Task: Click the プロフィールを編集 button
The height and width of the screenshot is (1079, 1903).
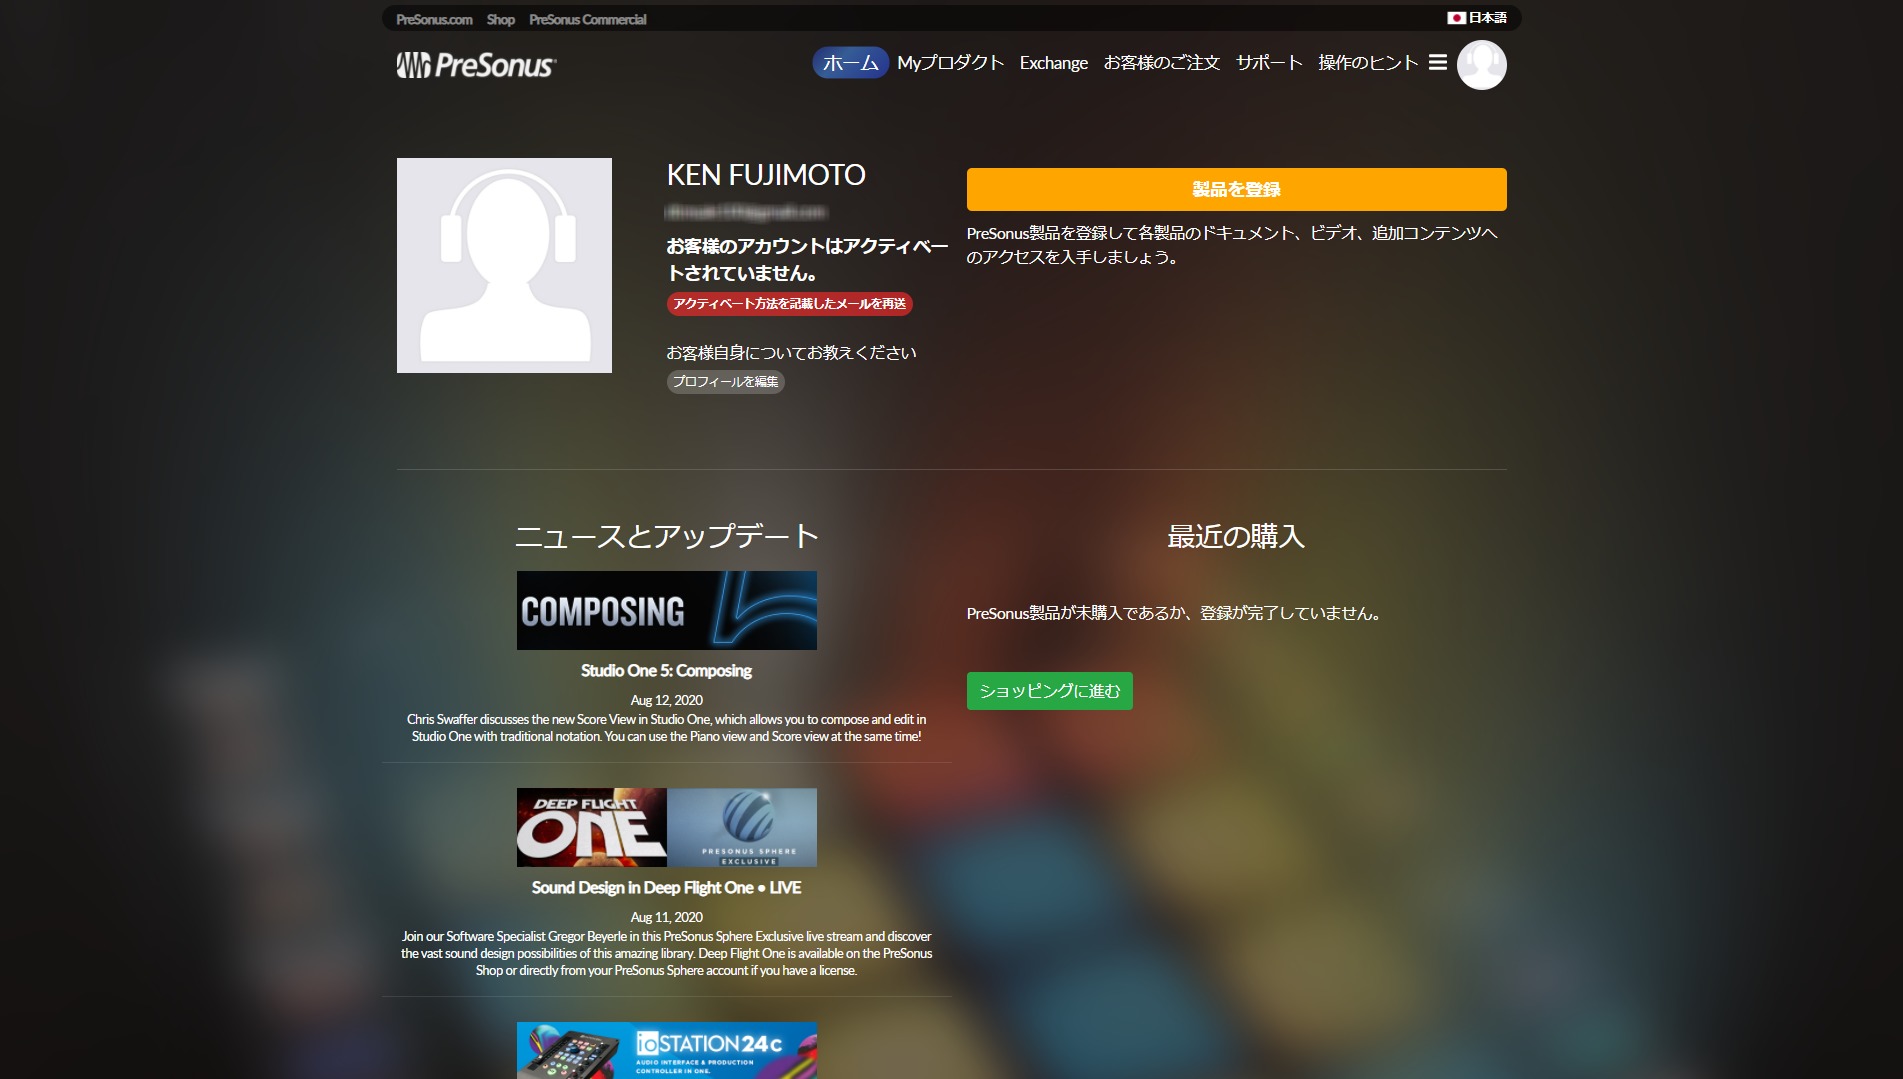Action: tap(725, 381)
